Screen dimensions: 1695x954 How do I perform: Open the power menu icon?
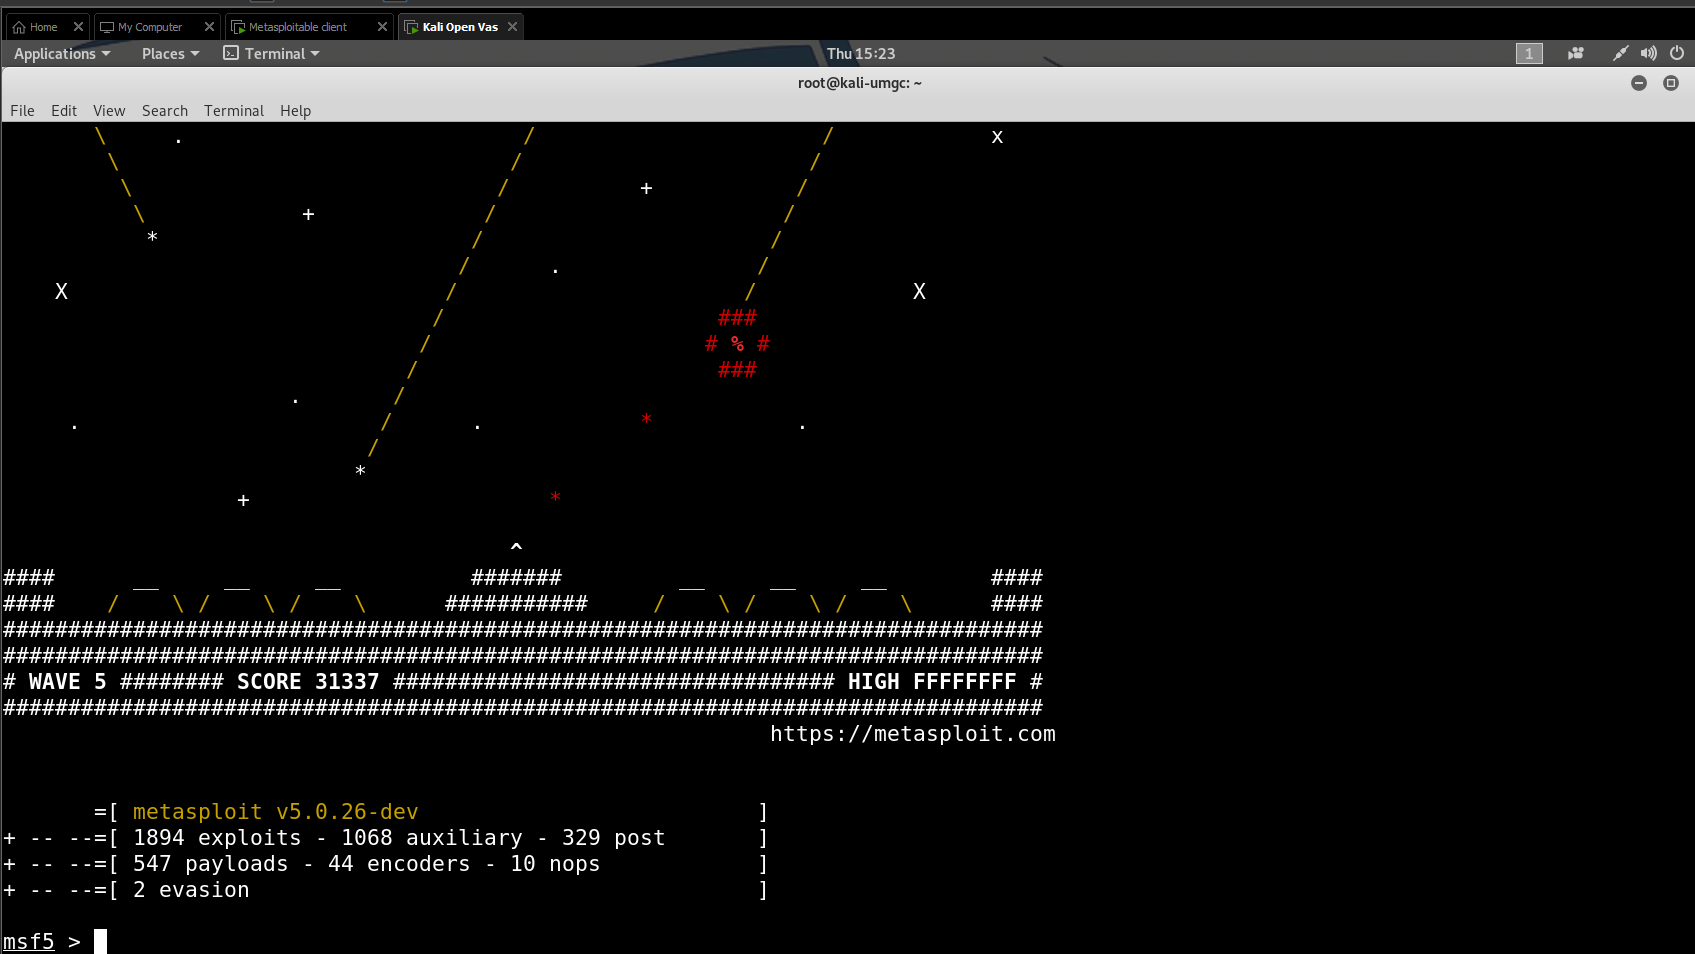click(1677, 54)
